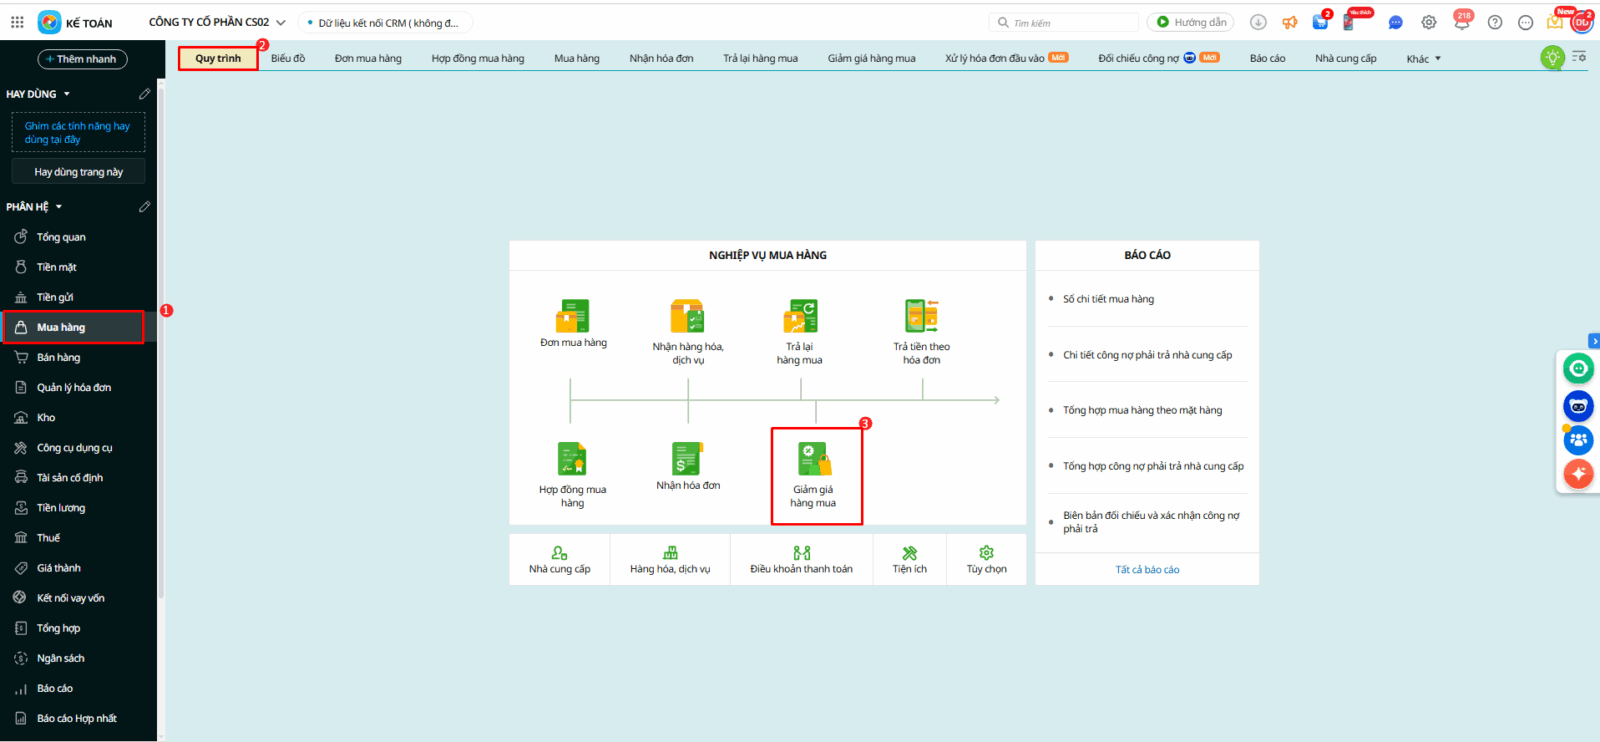Image resolution: width=1600 pixels, height=742 pixels.
Task: Select Bán hàng in the sidebar
Action: (x=58, y=358)
